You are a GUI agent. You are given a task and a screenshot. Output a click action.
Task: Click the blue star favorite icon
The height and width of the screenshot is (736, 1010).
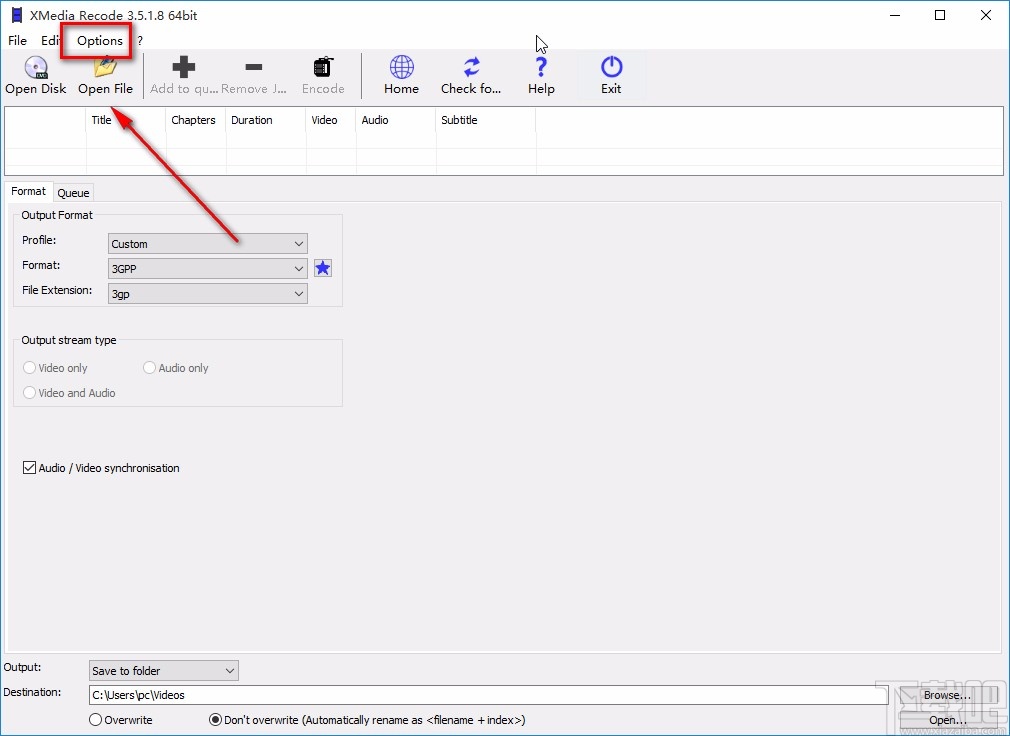[322, 268]
